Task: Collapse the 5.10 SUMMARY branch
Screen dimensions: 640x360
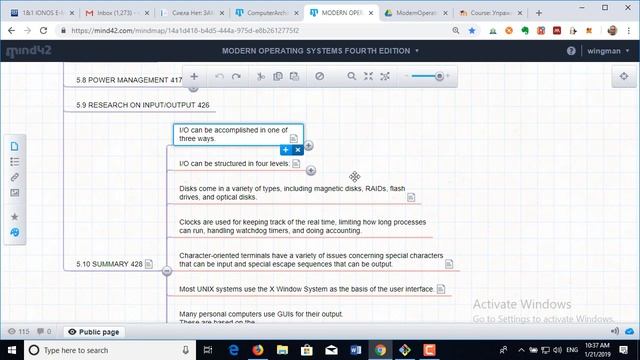Action: [167, 271]
